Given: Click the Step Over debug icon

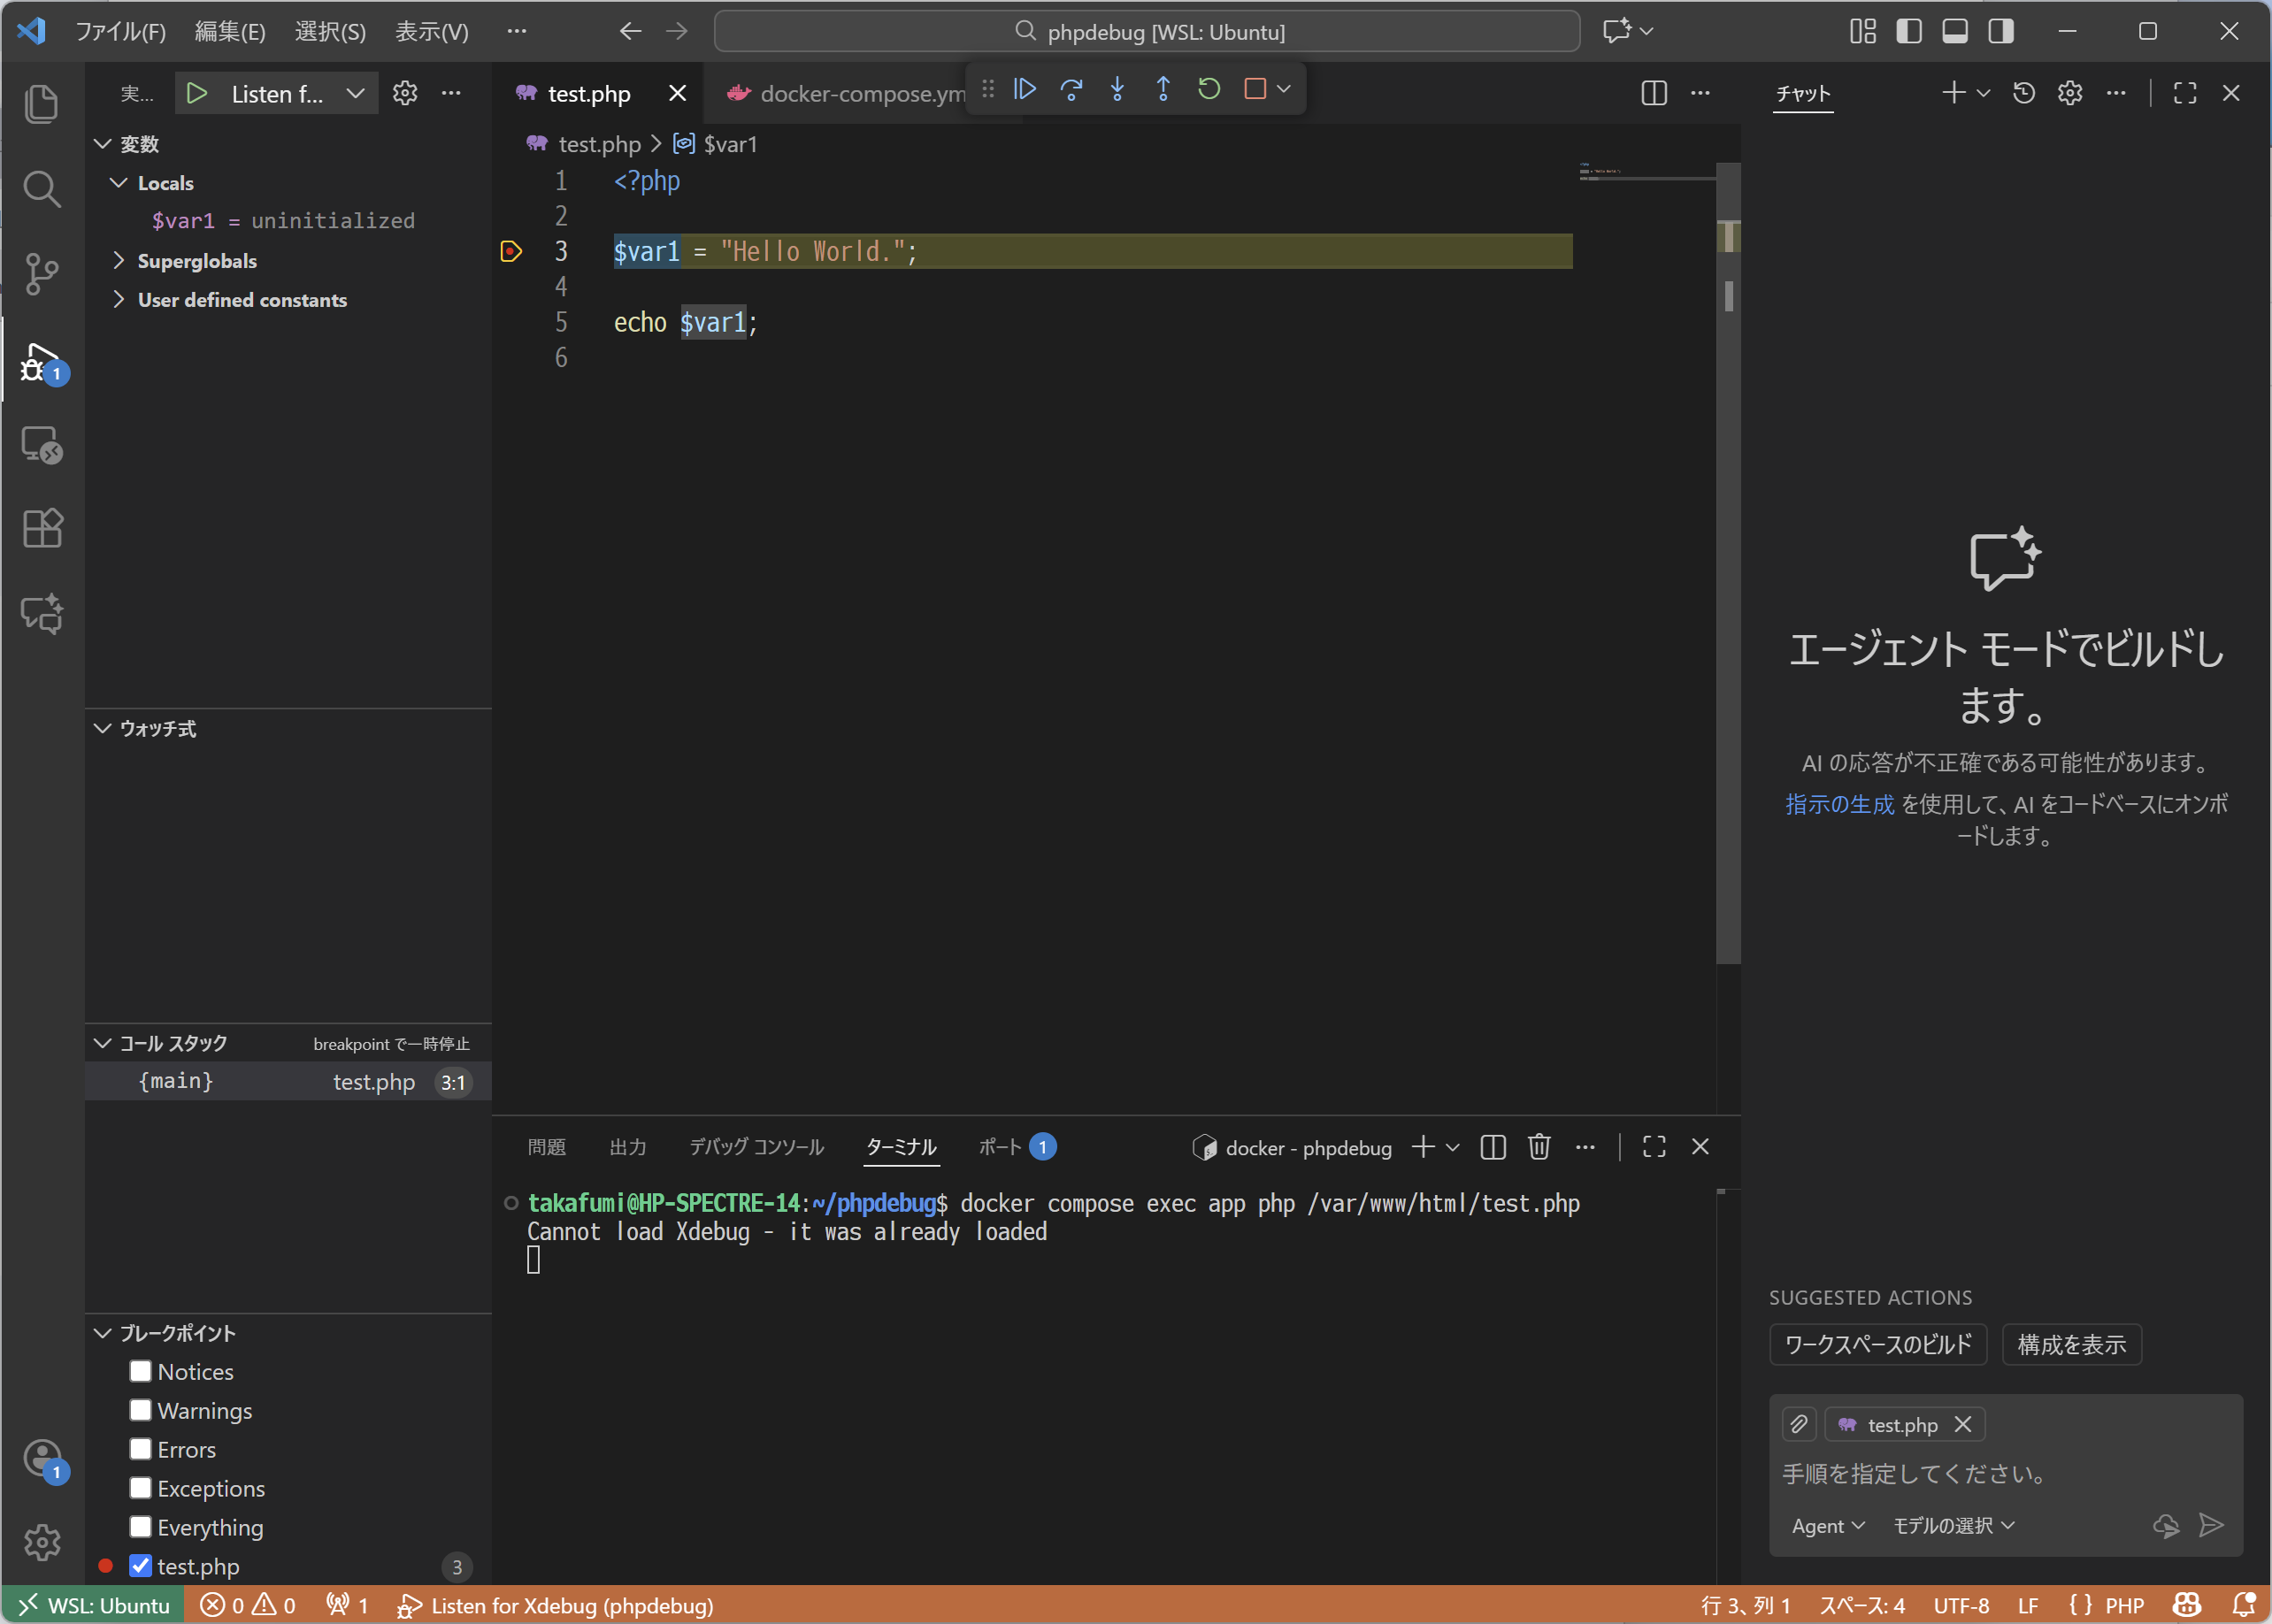Looking at the screenshot, I should [x=1071, y=89].
